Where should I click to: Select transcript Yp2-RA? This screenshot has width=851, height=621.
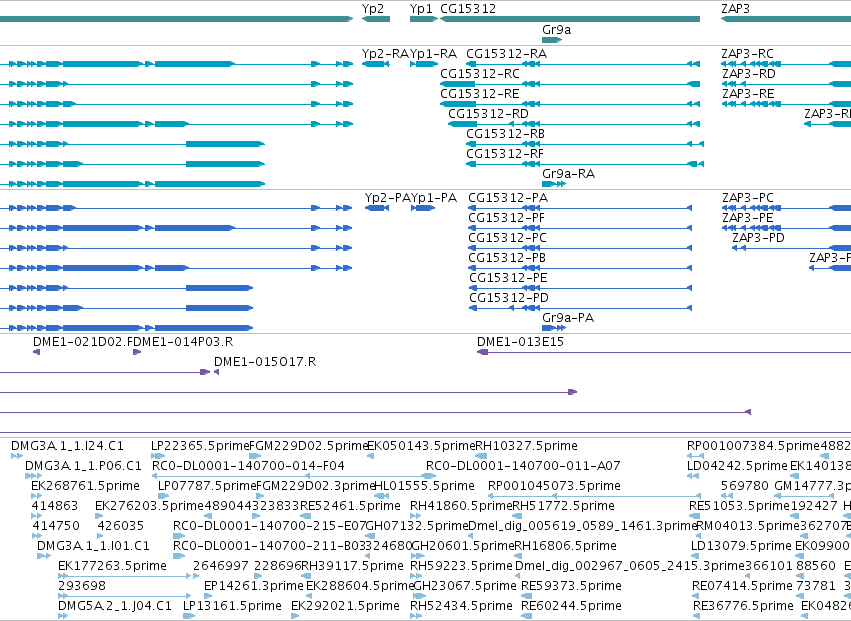(385, 54)
